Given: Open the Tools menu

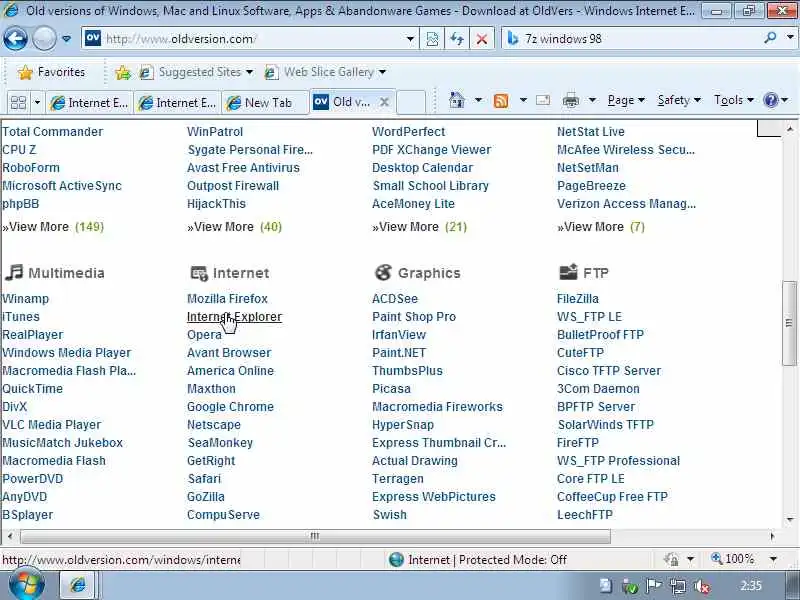Looking at the screenshot, I should (734, 100).
